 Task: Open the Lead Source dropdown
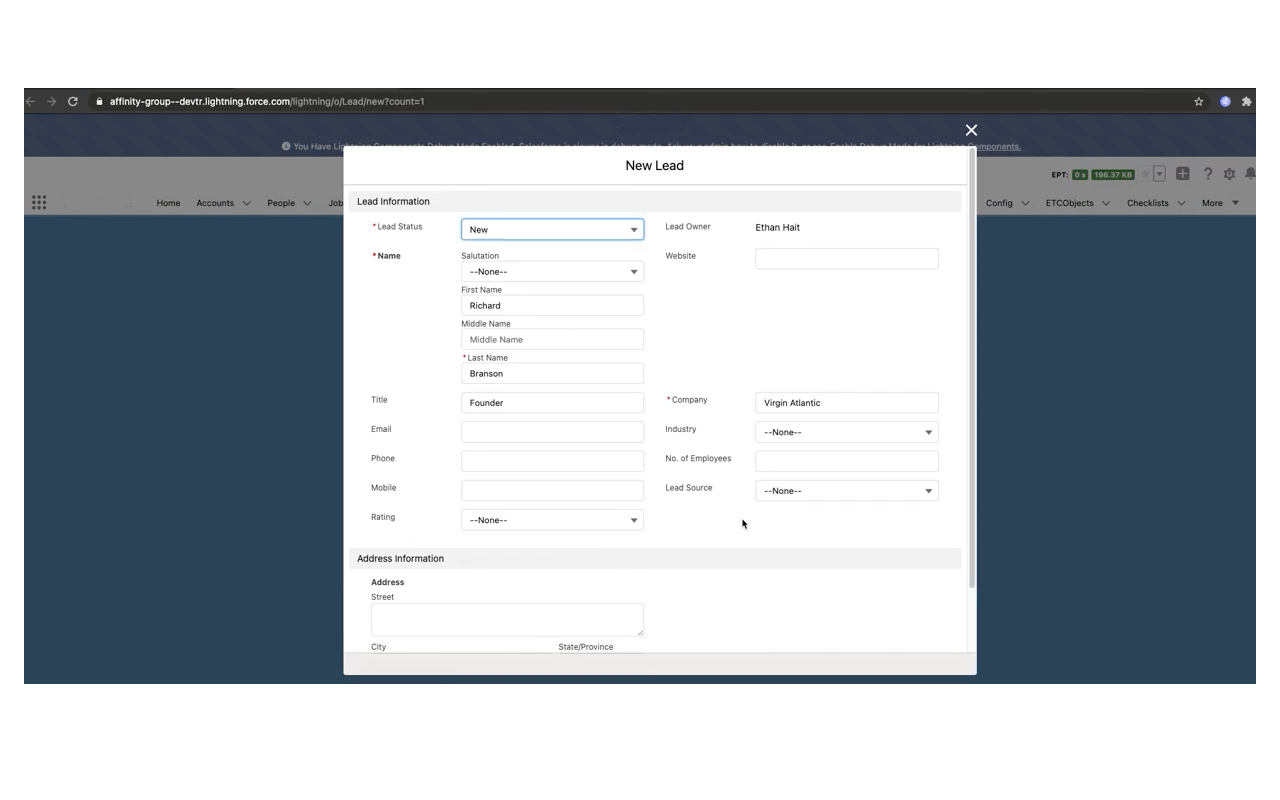pyautogui.click(x=846, y=491)
